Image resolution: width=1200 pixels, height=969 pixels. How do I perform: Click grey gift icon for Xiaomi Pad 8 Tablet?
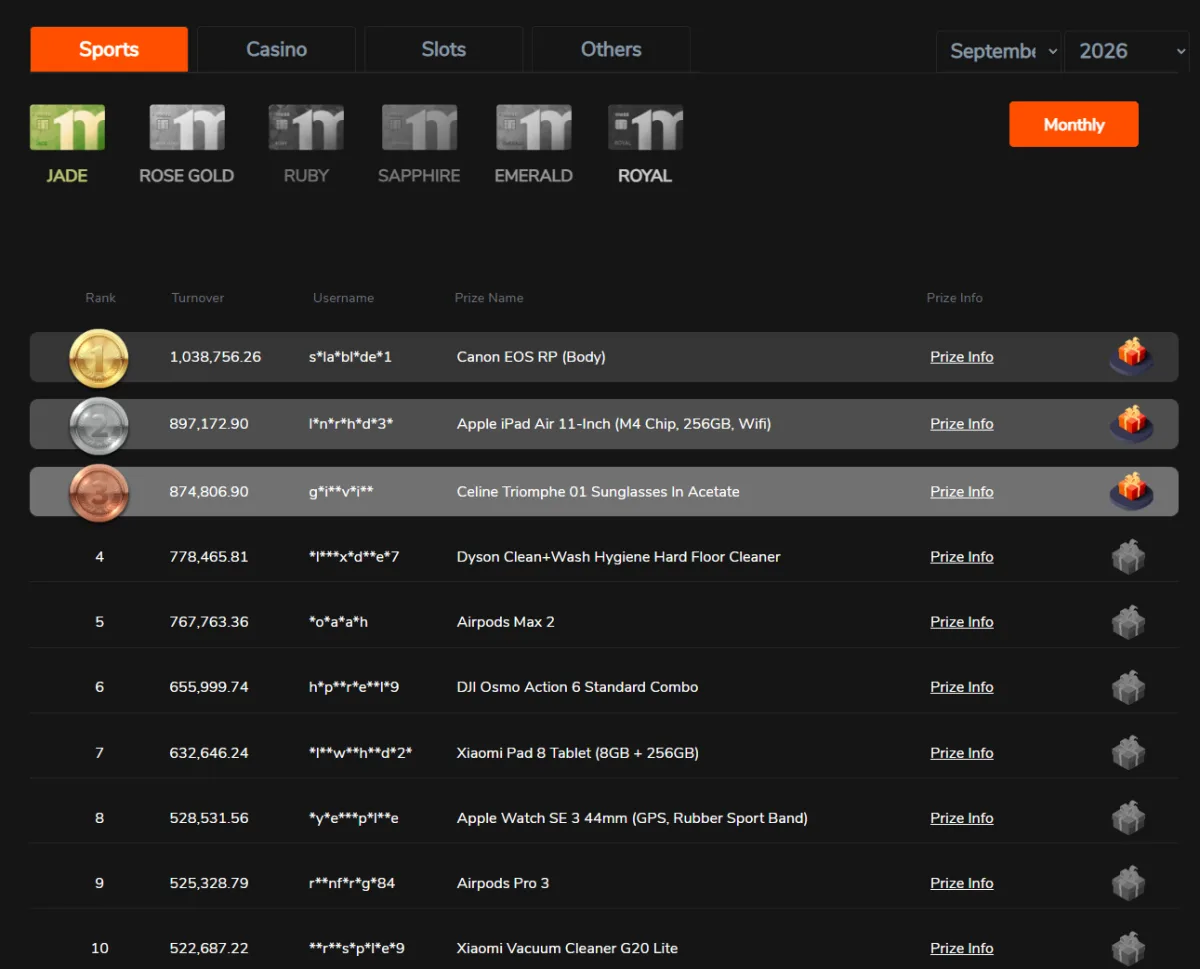[1128, 753]
